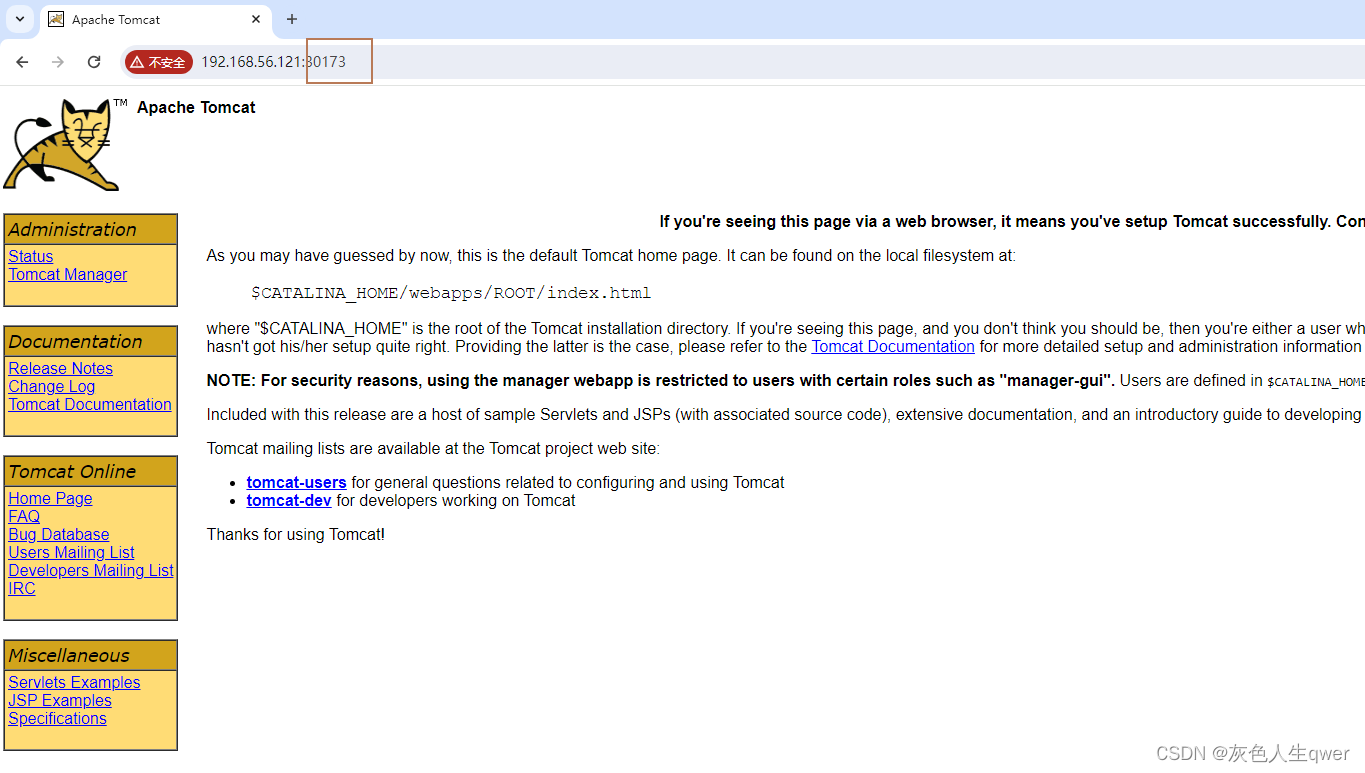Image resolution: width=1365 pixels, height=773 pixels.
Task: Open the FAQ link
Action: pyautogui.click(x=24, y=516)
